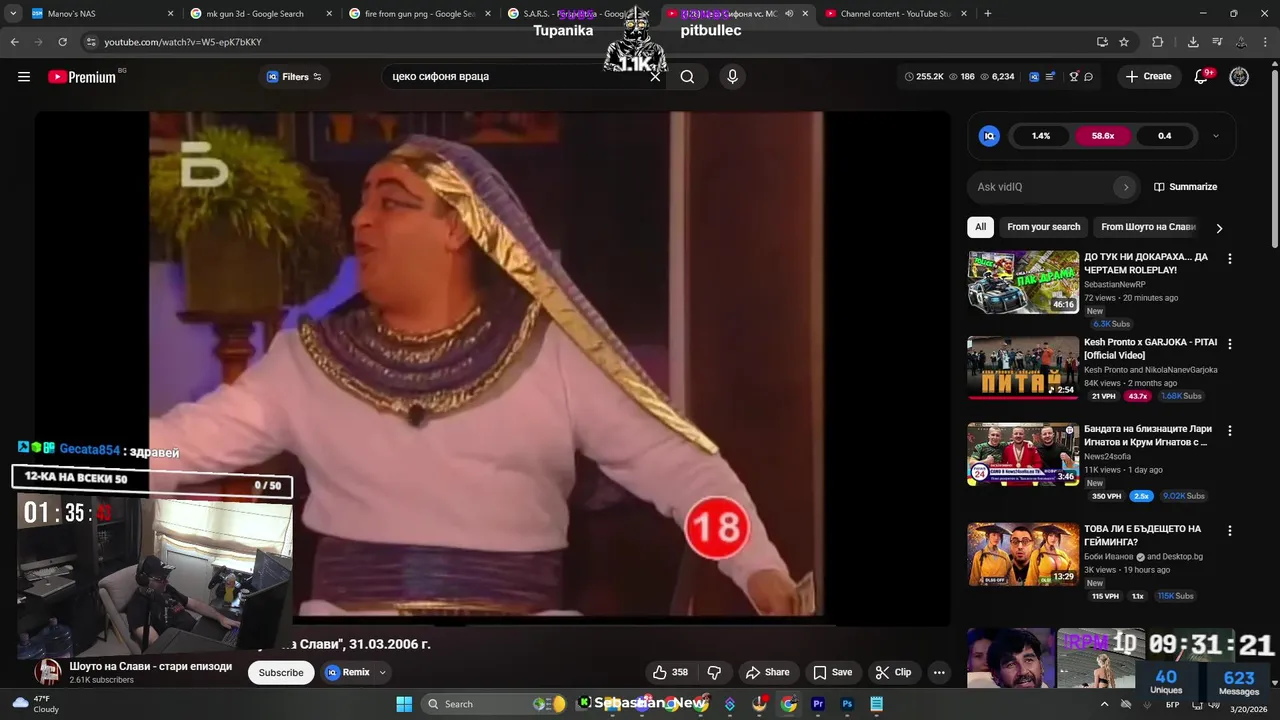Open options menu for ДО ТУК НИ ДОКАРАХА video

[x=1230, y=258]
